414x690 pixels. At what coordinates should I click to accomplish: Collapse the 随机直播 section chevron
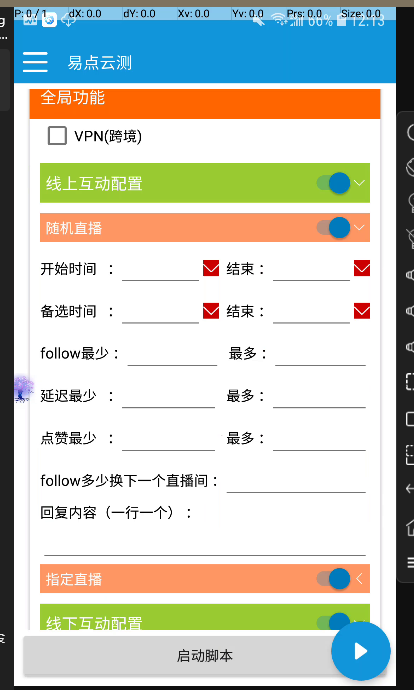(359, 228)
